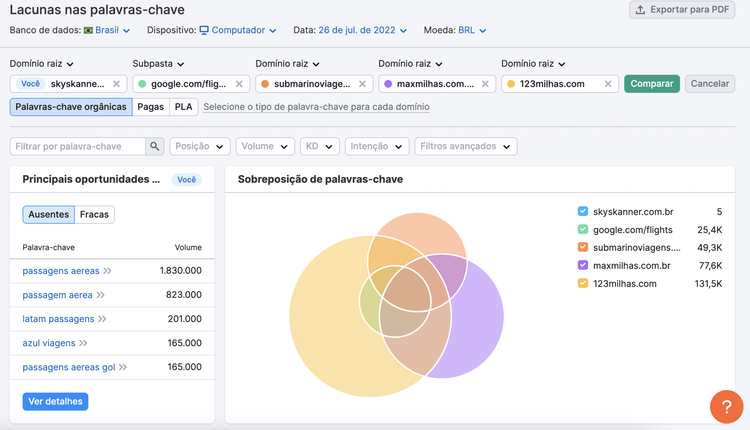Switch to the Ausentes tab
This screenshot has height=430, width=750.
tap(48, 214)
